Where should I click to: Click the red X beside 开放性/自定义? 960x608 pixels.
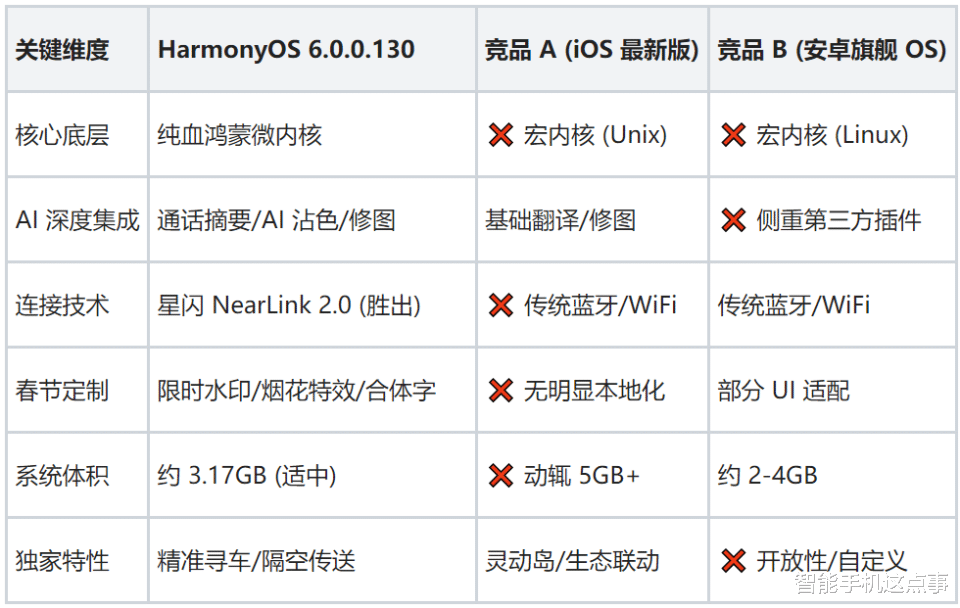coord(734,561)
